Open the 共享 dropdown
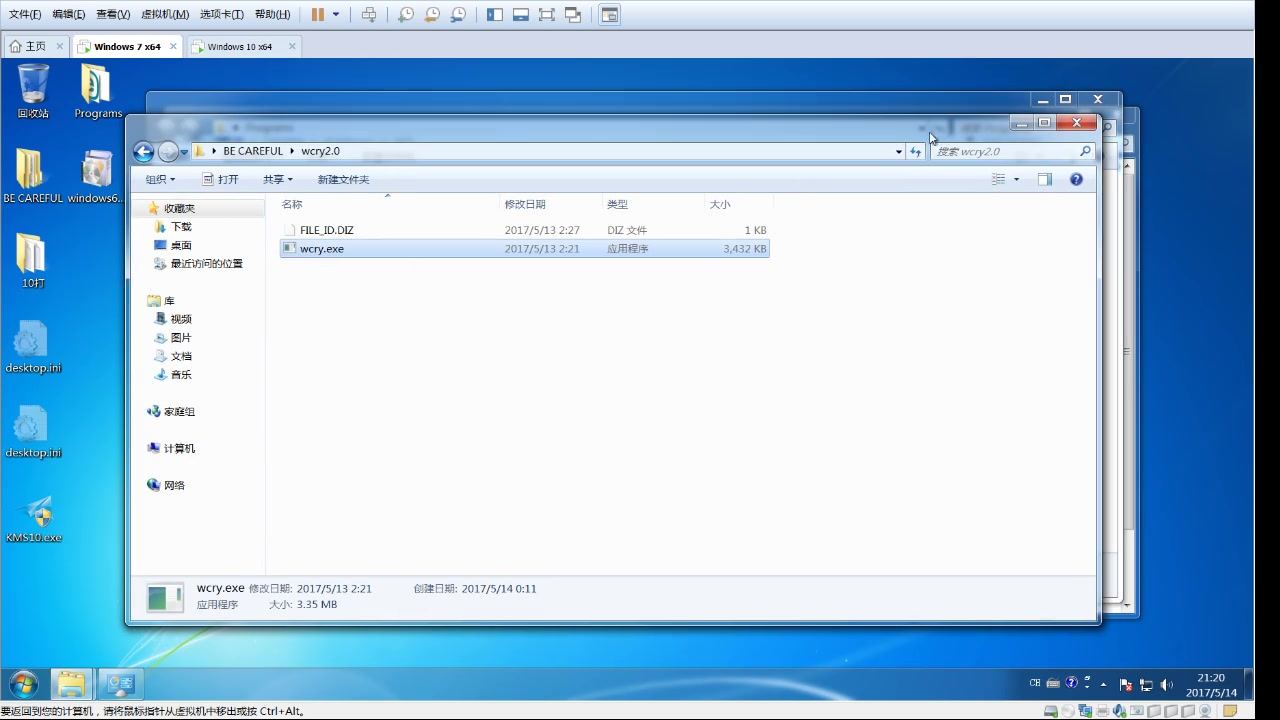This screenshot has width=1280, height=720. [278, 180]
